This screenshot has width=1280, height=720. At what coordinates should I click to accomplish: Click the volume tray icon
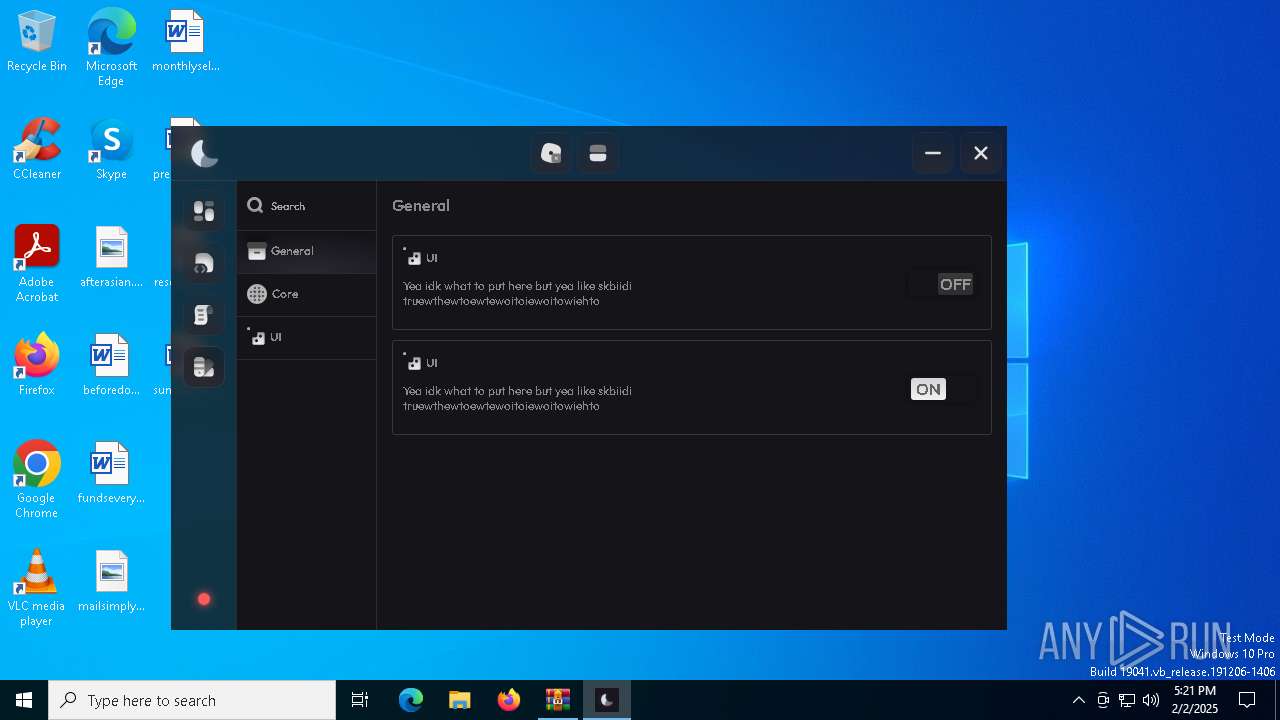(1151, 700)
